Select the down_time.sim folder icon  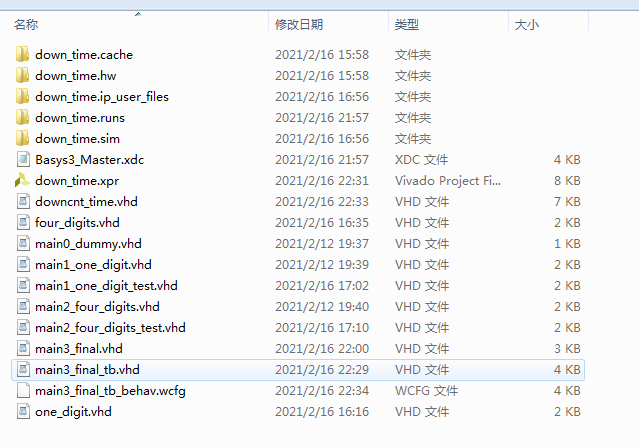pos(22,139)
